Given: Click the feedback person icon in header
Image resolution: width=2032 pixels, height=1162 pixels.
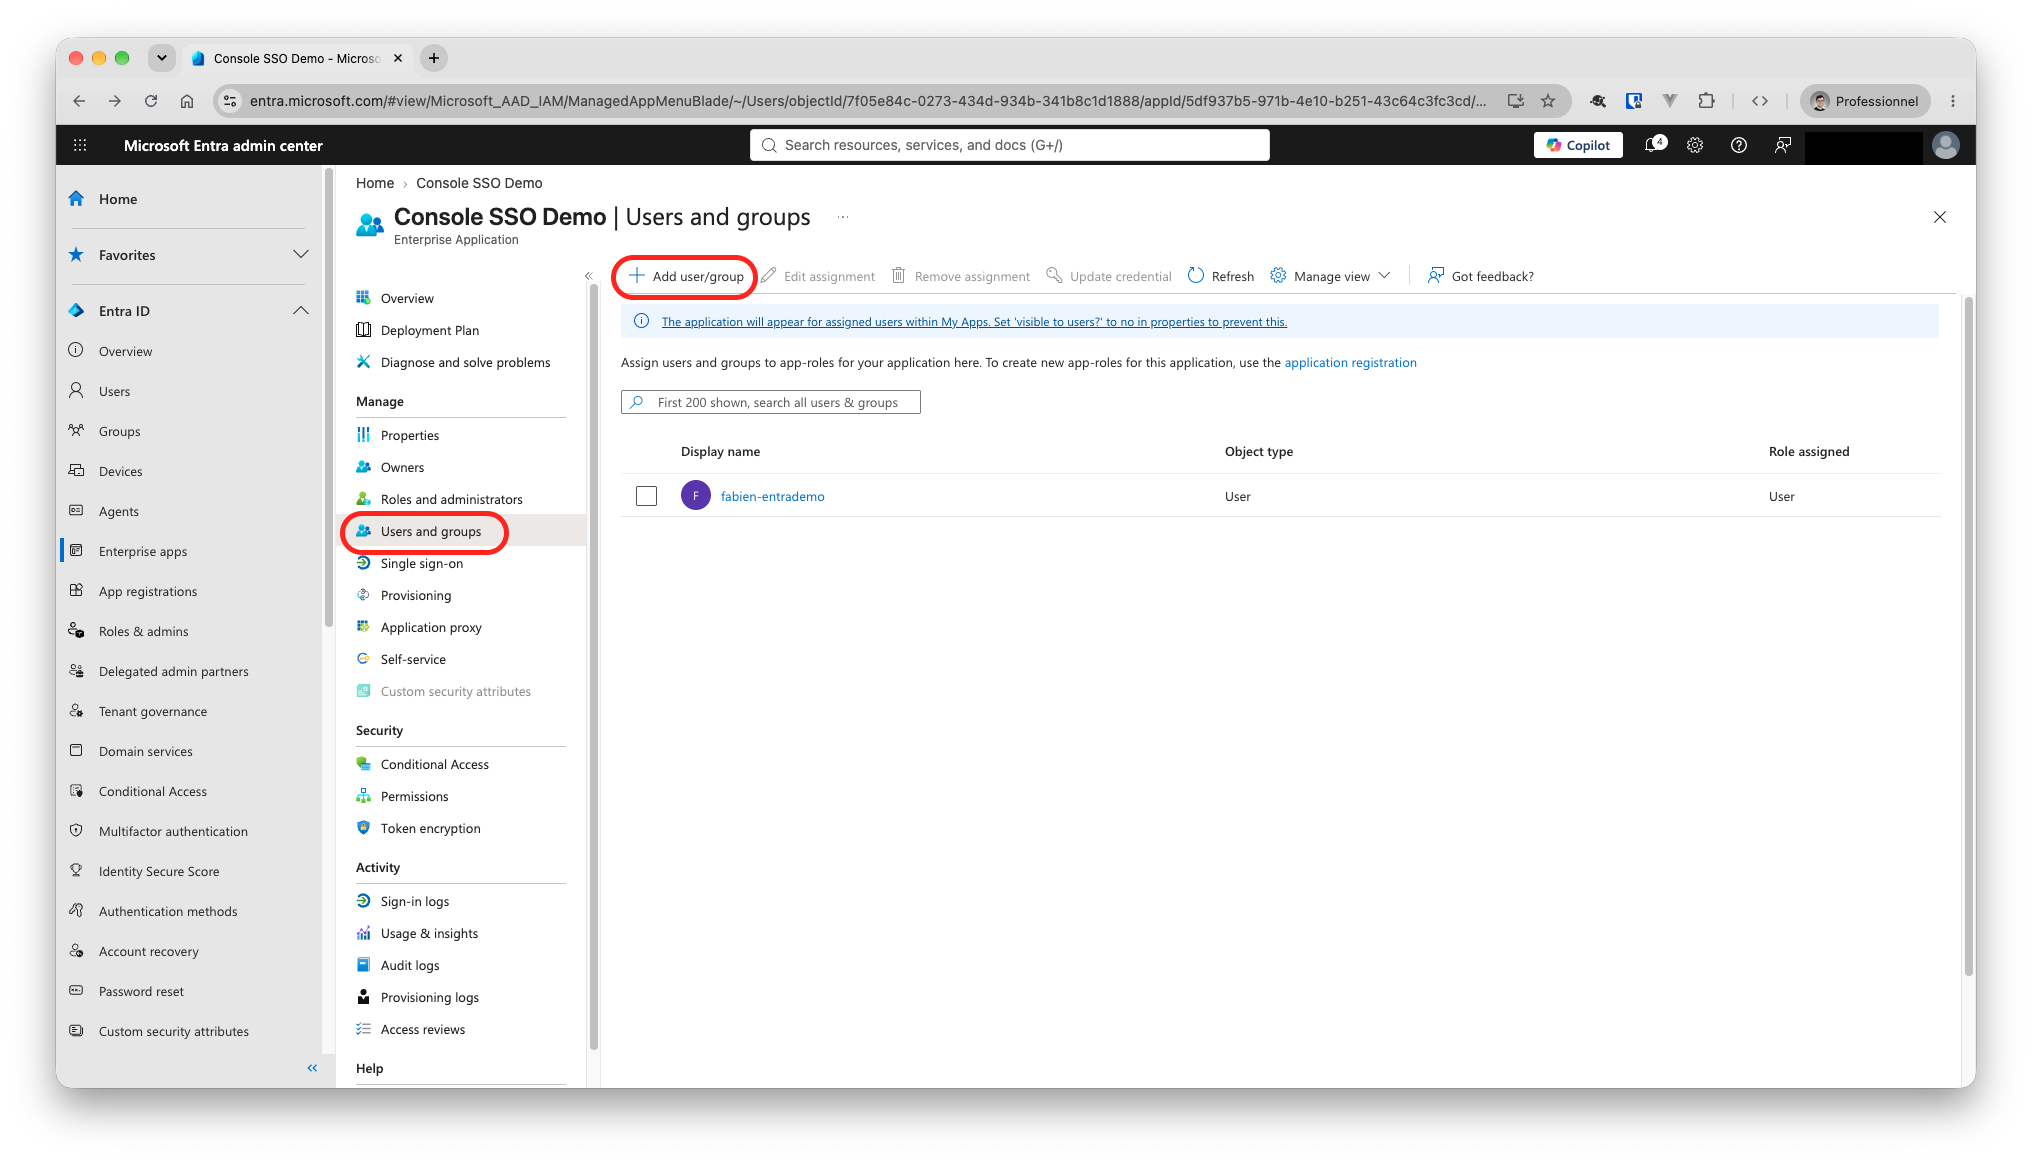Looking at the screenshot, I should tap(1783, 145).
